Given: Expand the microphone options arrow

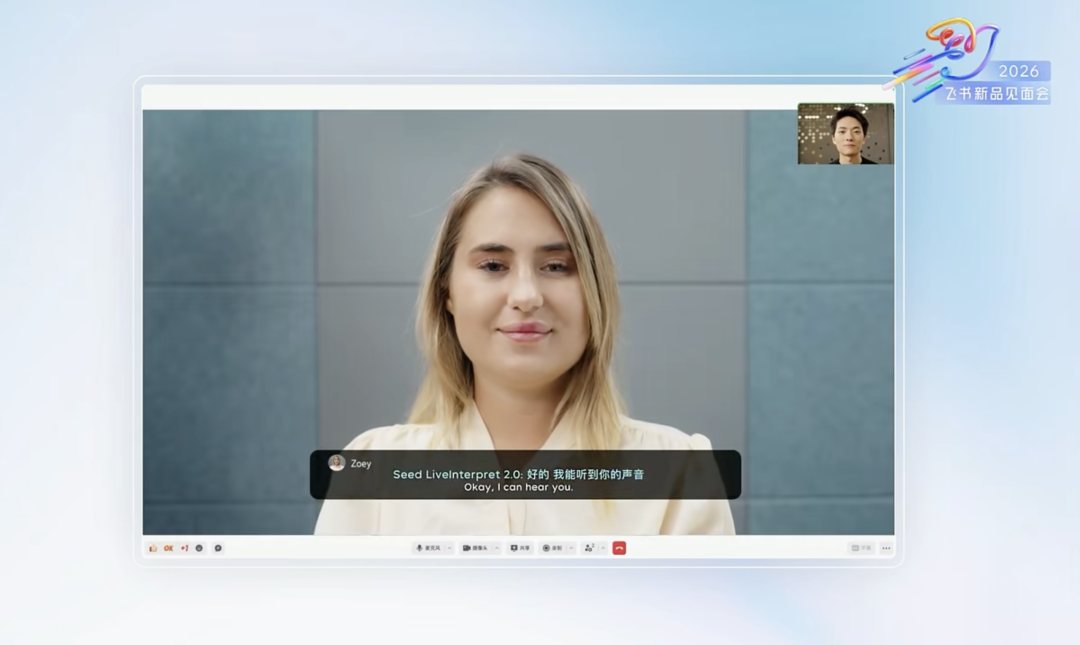Looking at the screenshot, I should pos(449,548).
